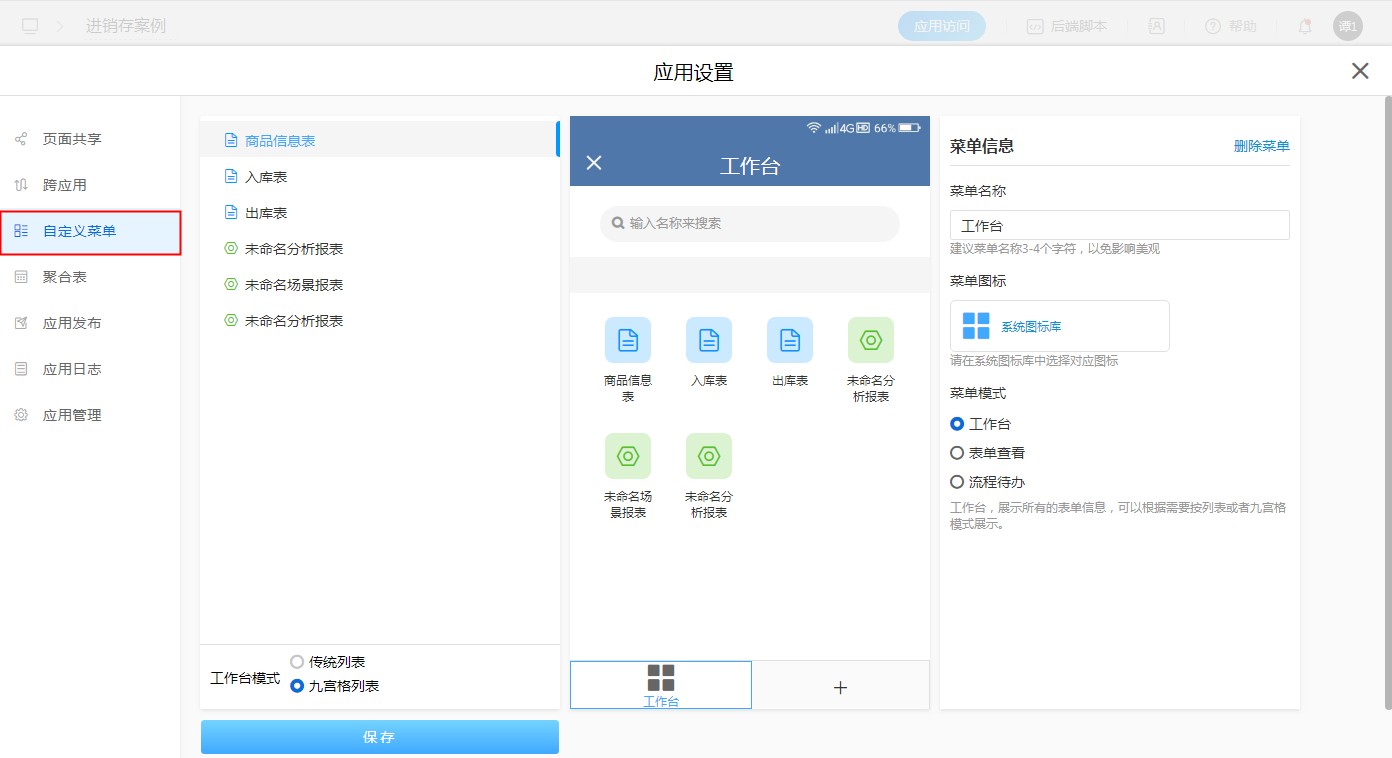This screenshot has height=758, width=1392.
Task: Close the phone preview with X icon
Action: click(x=594, y=163)
